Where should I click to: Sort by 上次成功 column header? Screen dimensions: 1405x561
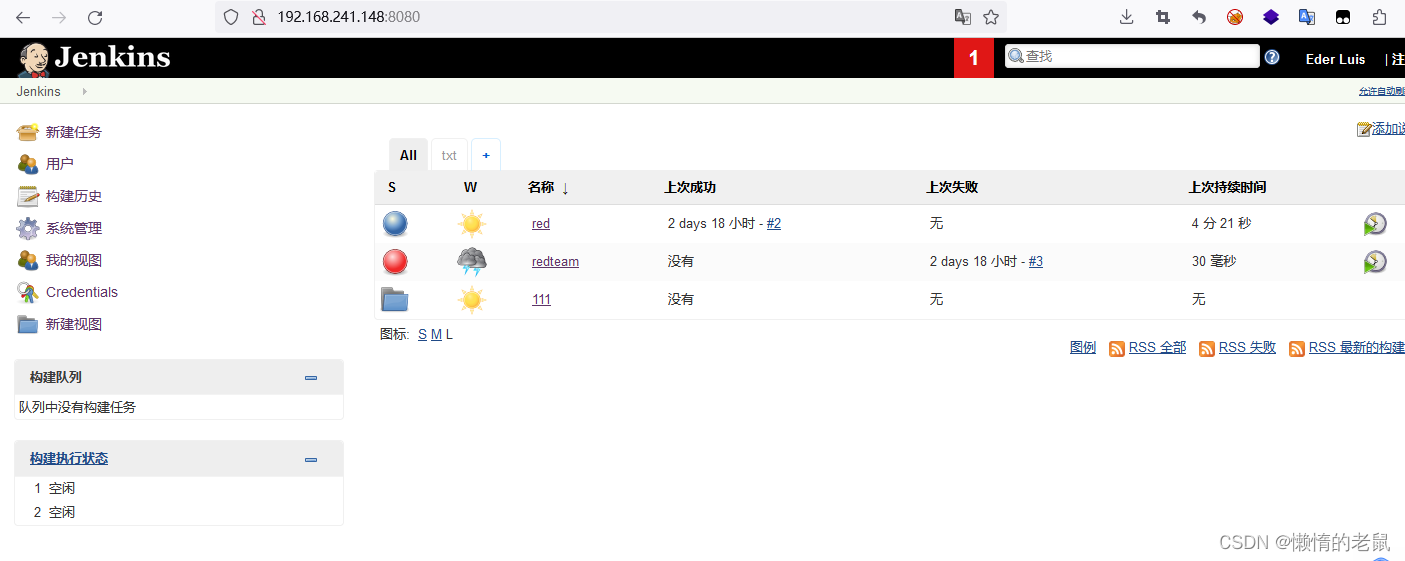pyautogui.click(x=690, y=187)
